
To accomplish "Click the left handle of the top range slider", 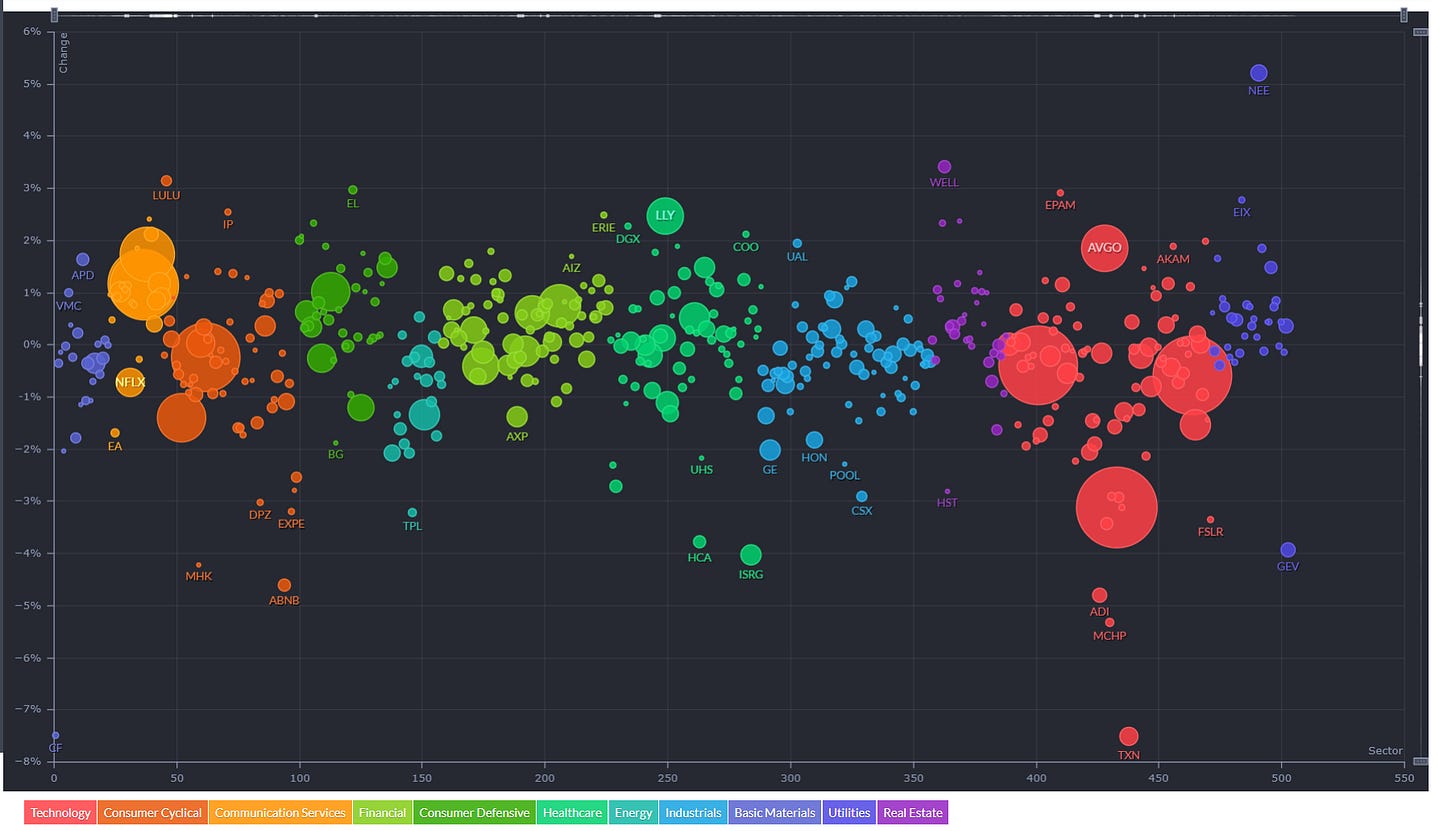I will click(x=55, y=16).
